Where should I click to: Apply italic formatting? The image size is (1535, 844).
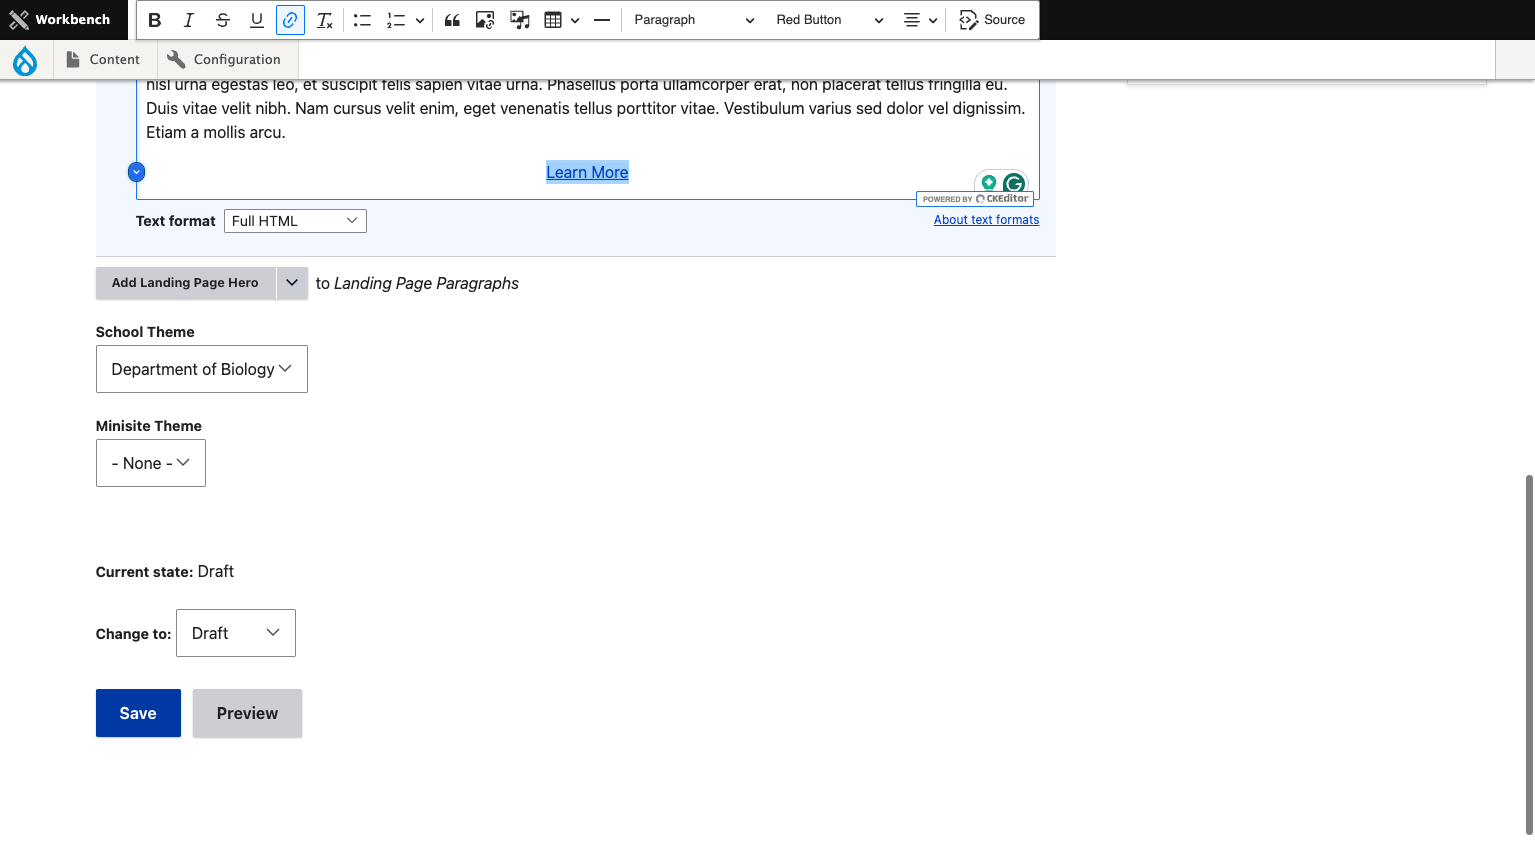pyautogui.click(x=188, y=20)
